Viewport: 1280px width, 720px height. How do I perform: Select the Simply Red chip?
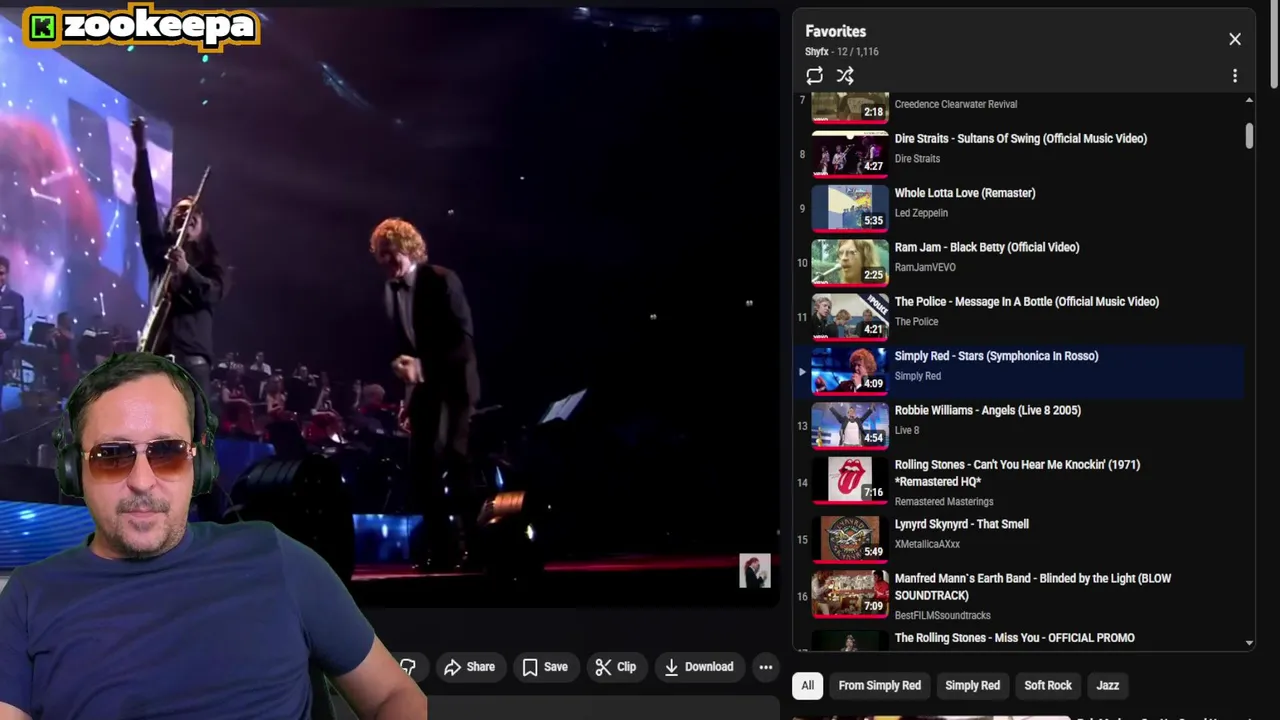[972, 685]
